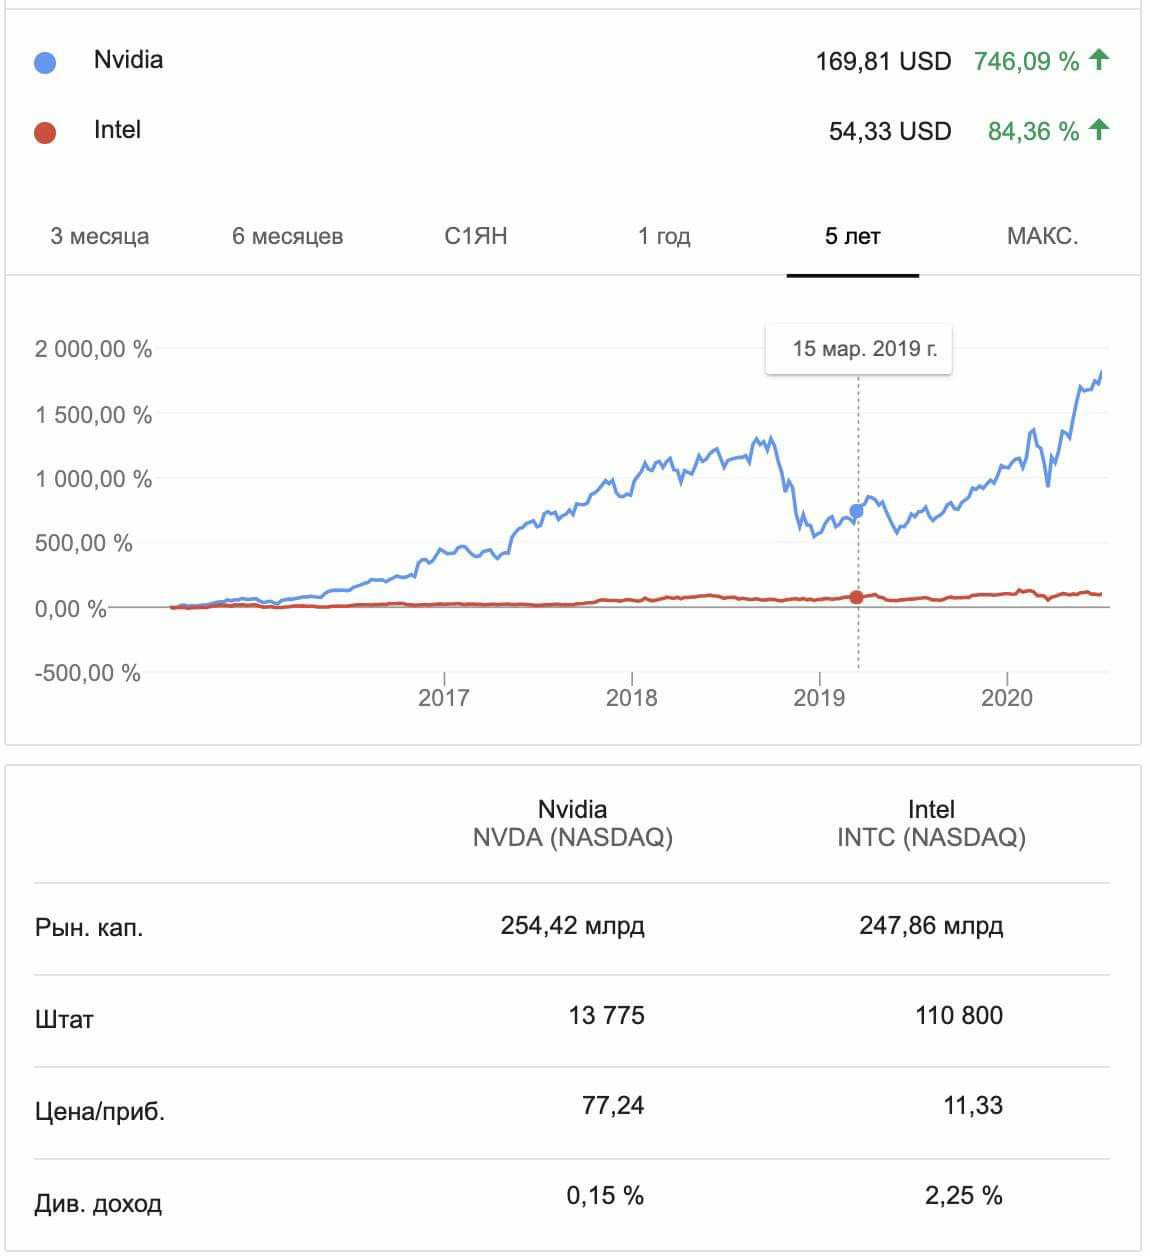This screenshot has width=1150, height=1256.
Task: Click the 0,00 % y-axis label
Action: pos(70,608)
